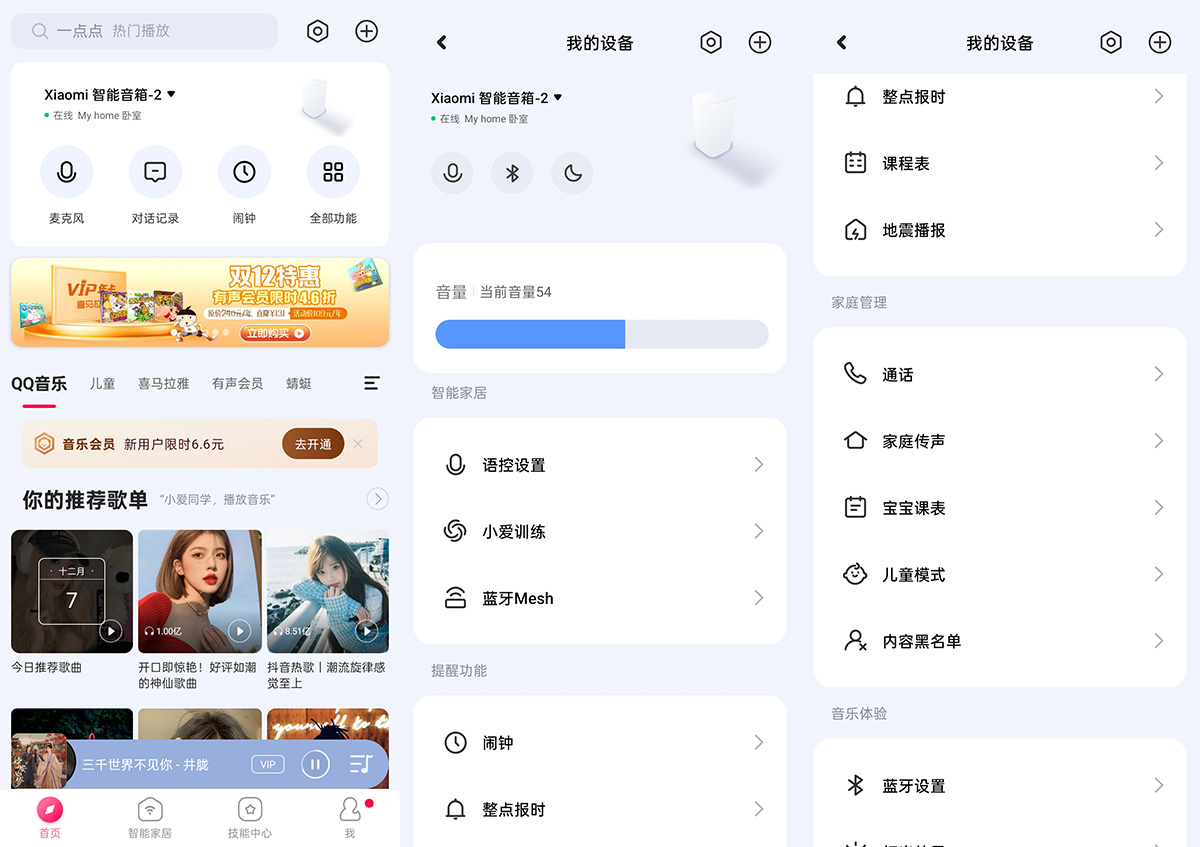Tap the 蓝牙设置 Bluetooth icon
The image size is (1200, 847).
855,786
